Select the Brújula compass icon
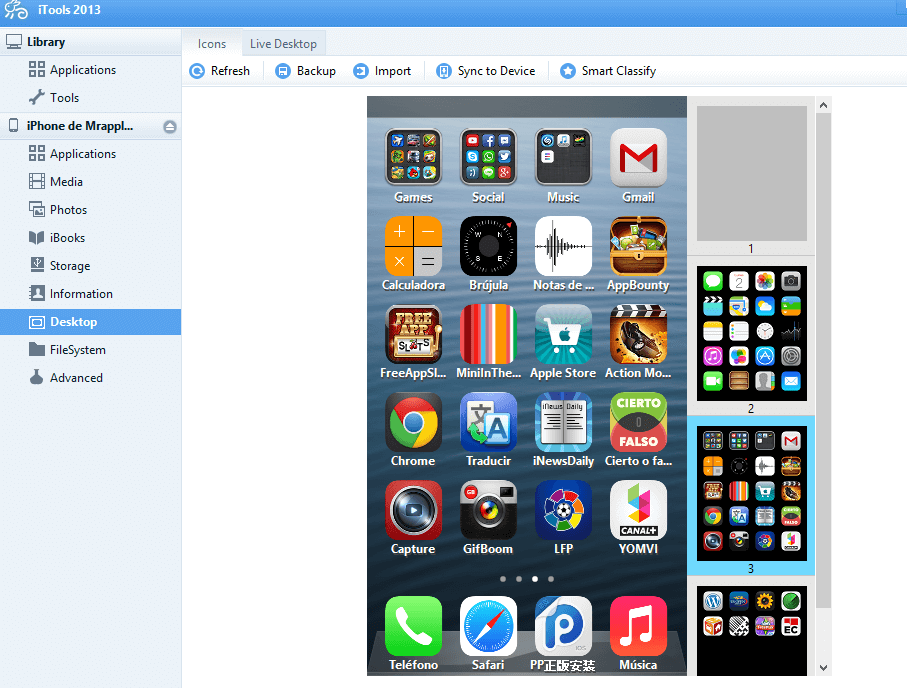 coord(488,246)
